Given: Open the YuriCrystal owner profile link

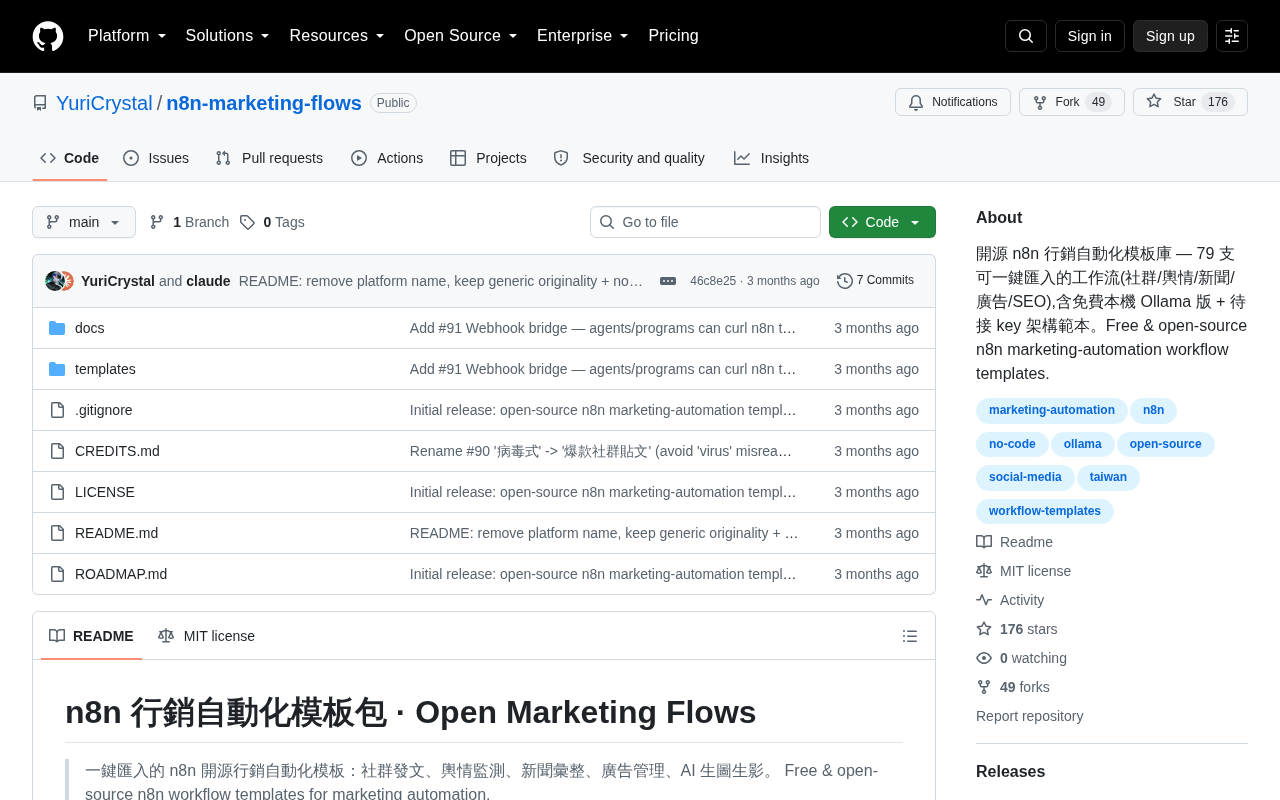Looking at the screenshot, I should click(x=104, y=103).
